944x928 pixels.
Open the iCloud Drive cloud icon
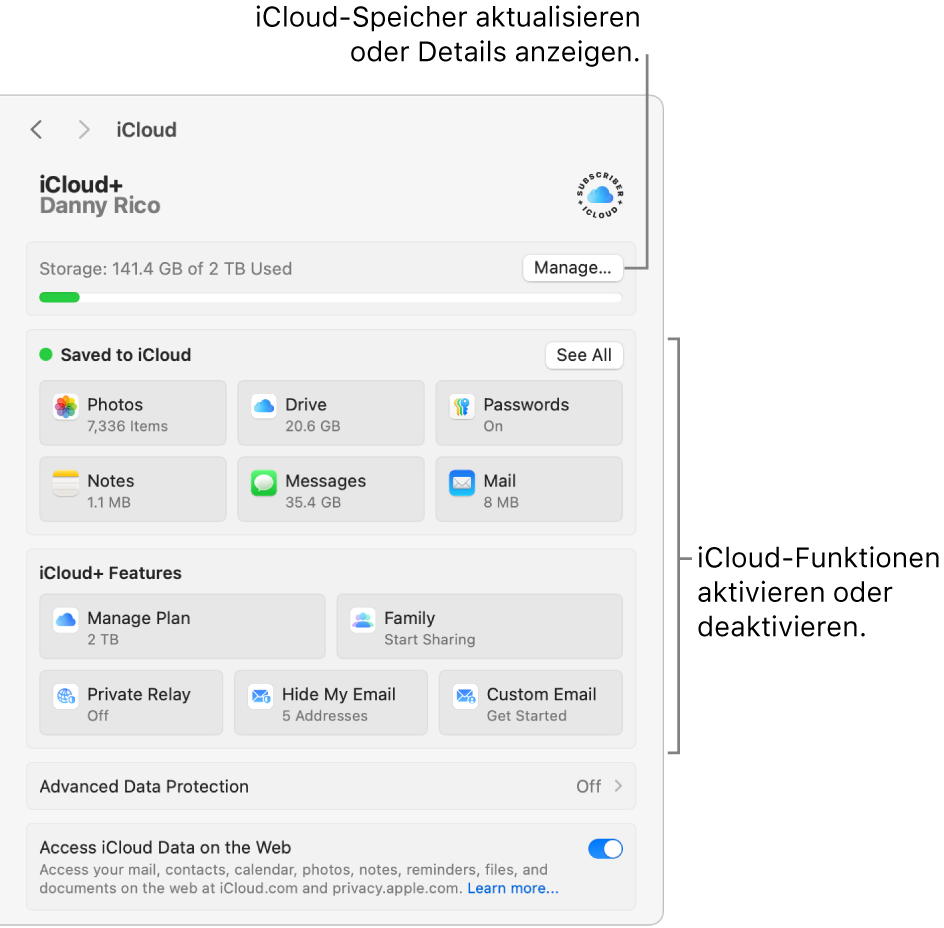coord(264,407)
